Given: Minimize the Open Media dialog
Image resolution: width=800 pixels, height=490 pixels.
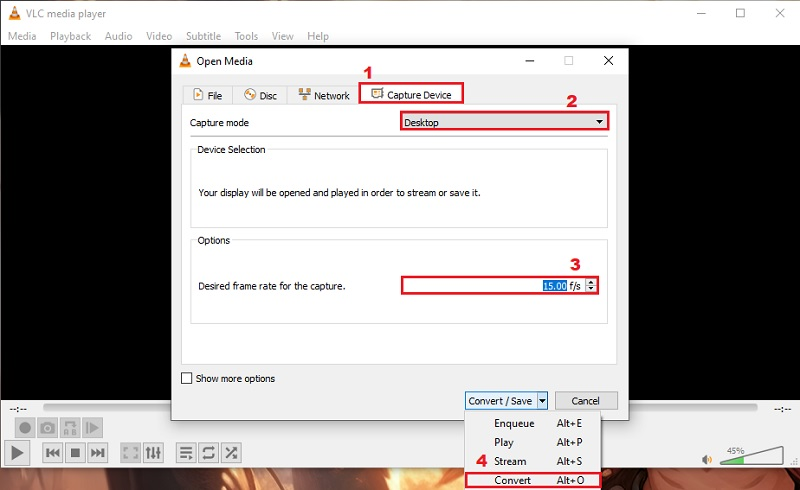Looking at the screenshot, I should click(530, 61).
